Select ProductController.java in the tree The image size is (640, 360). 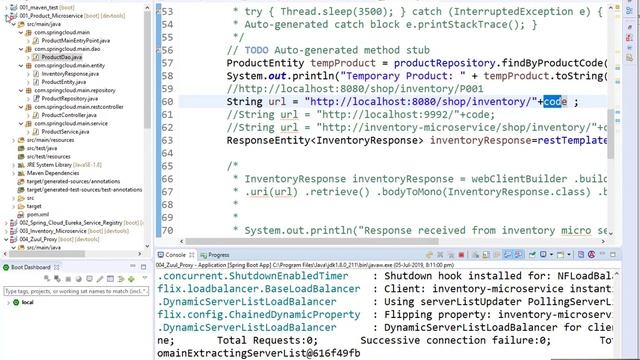[x=69, y=115]
